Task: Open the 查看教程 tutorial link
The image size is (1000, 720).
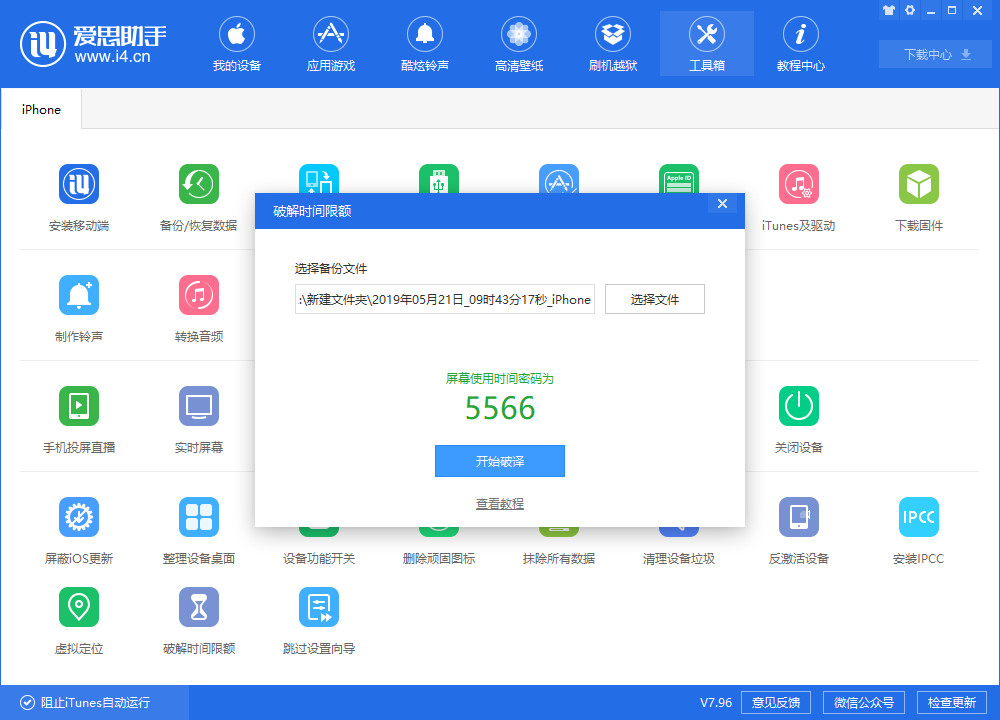Action: pos(499,503)
